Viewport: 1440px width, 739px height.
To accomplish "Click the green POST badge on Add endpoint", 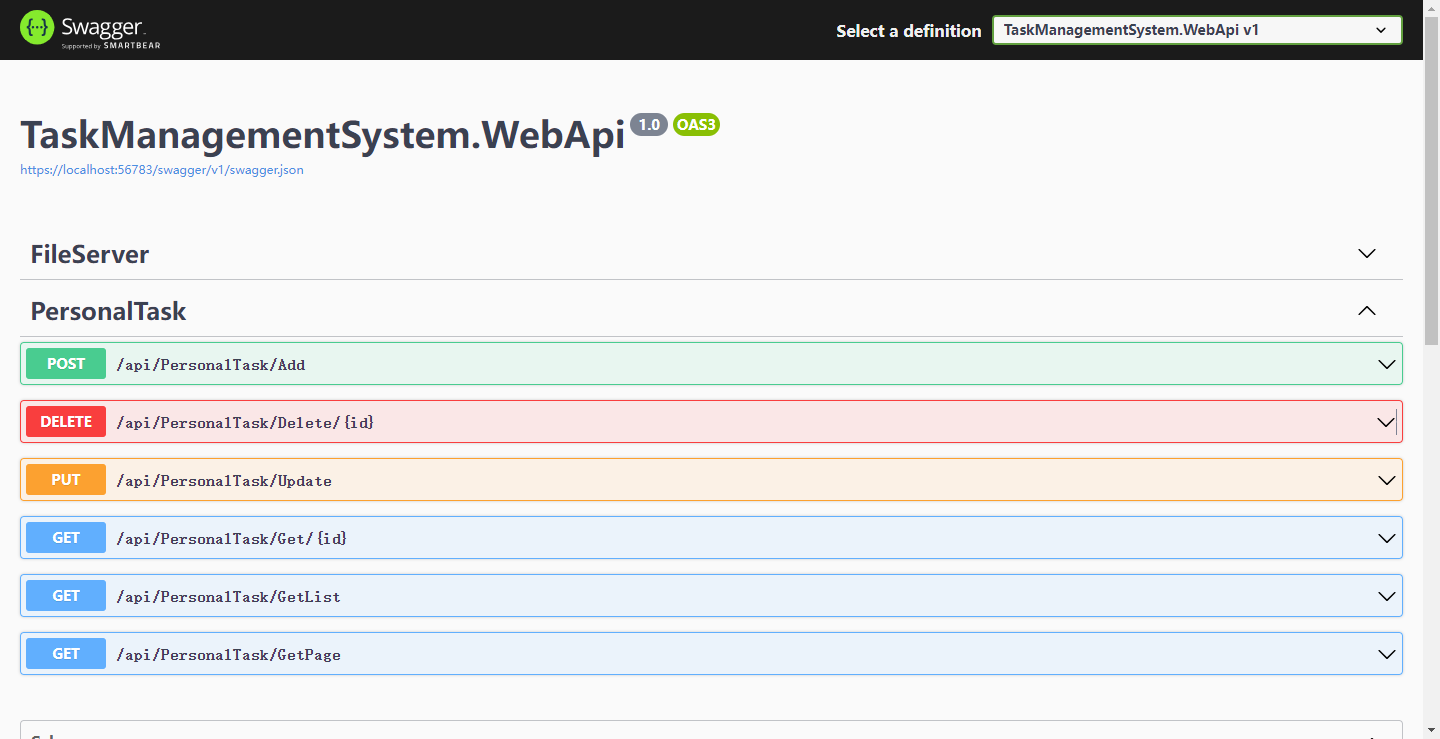I will point(65,363).
